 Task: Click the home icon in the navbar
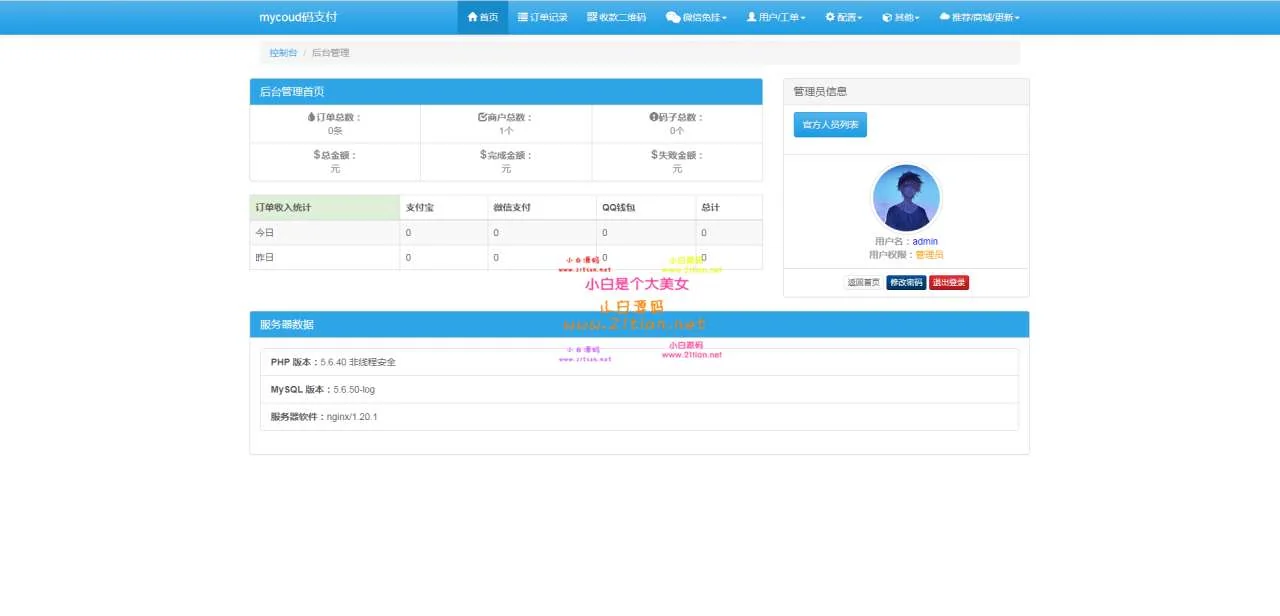tap(473, 17)
